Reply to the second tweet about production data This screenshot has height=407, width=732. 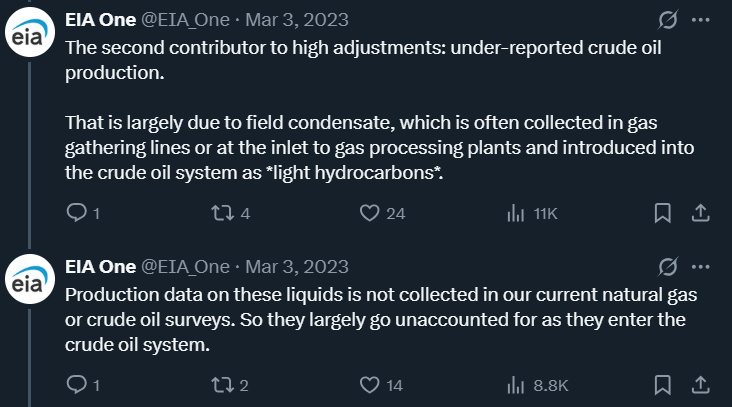point(76,384)
